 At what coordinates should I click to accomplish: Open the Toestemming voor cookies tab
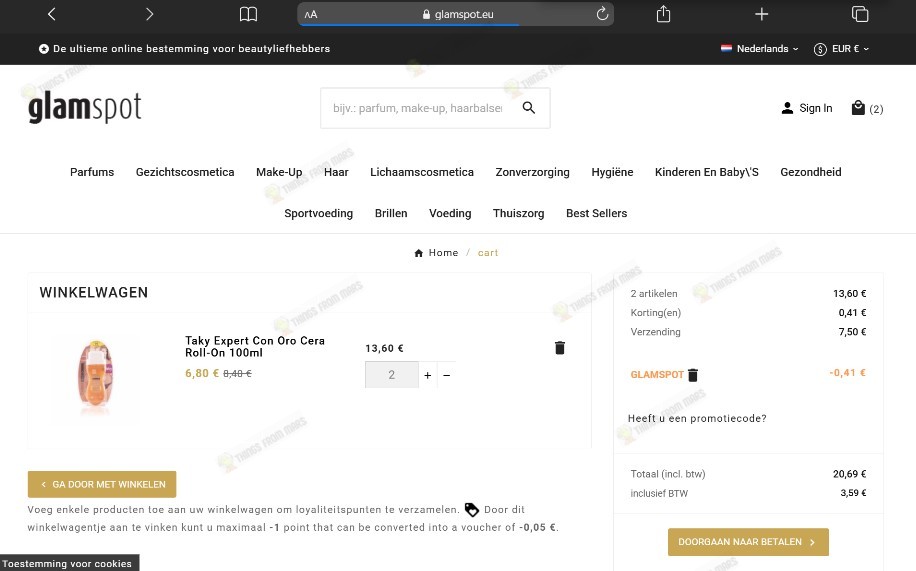click(69, 563)
